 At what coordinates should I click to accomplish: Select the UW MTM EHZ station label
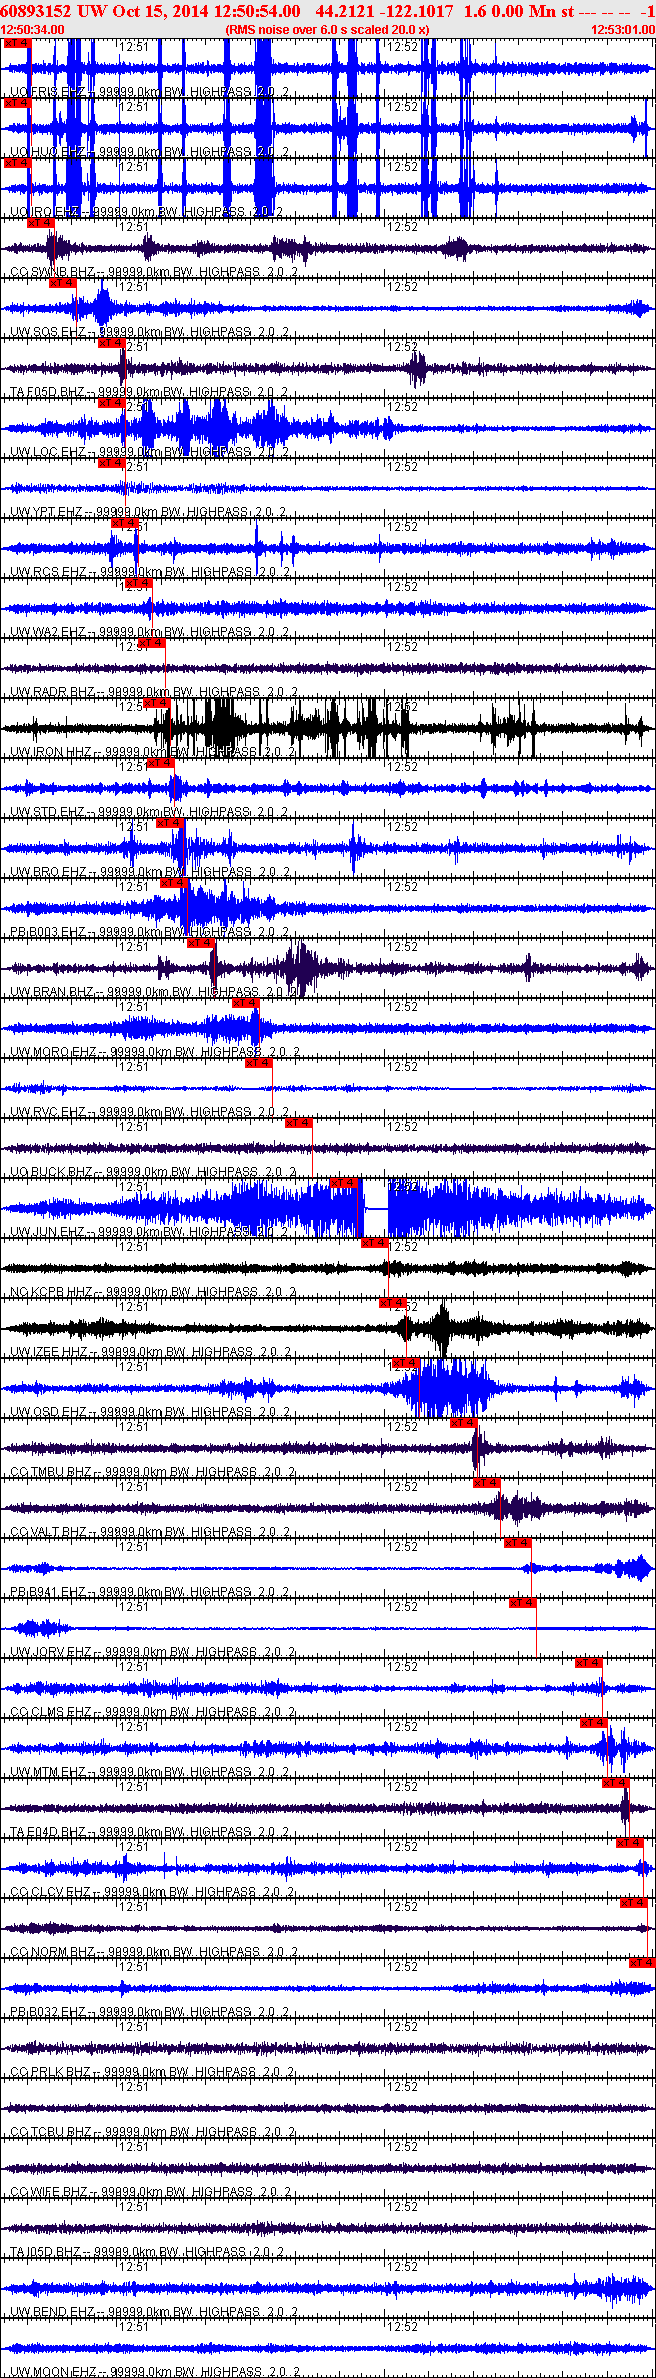pyautogui.click(x=150, y=1772)
